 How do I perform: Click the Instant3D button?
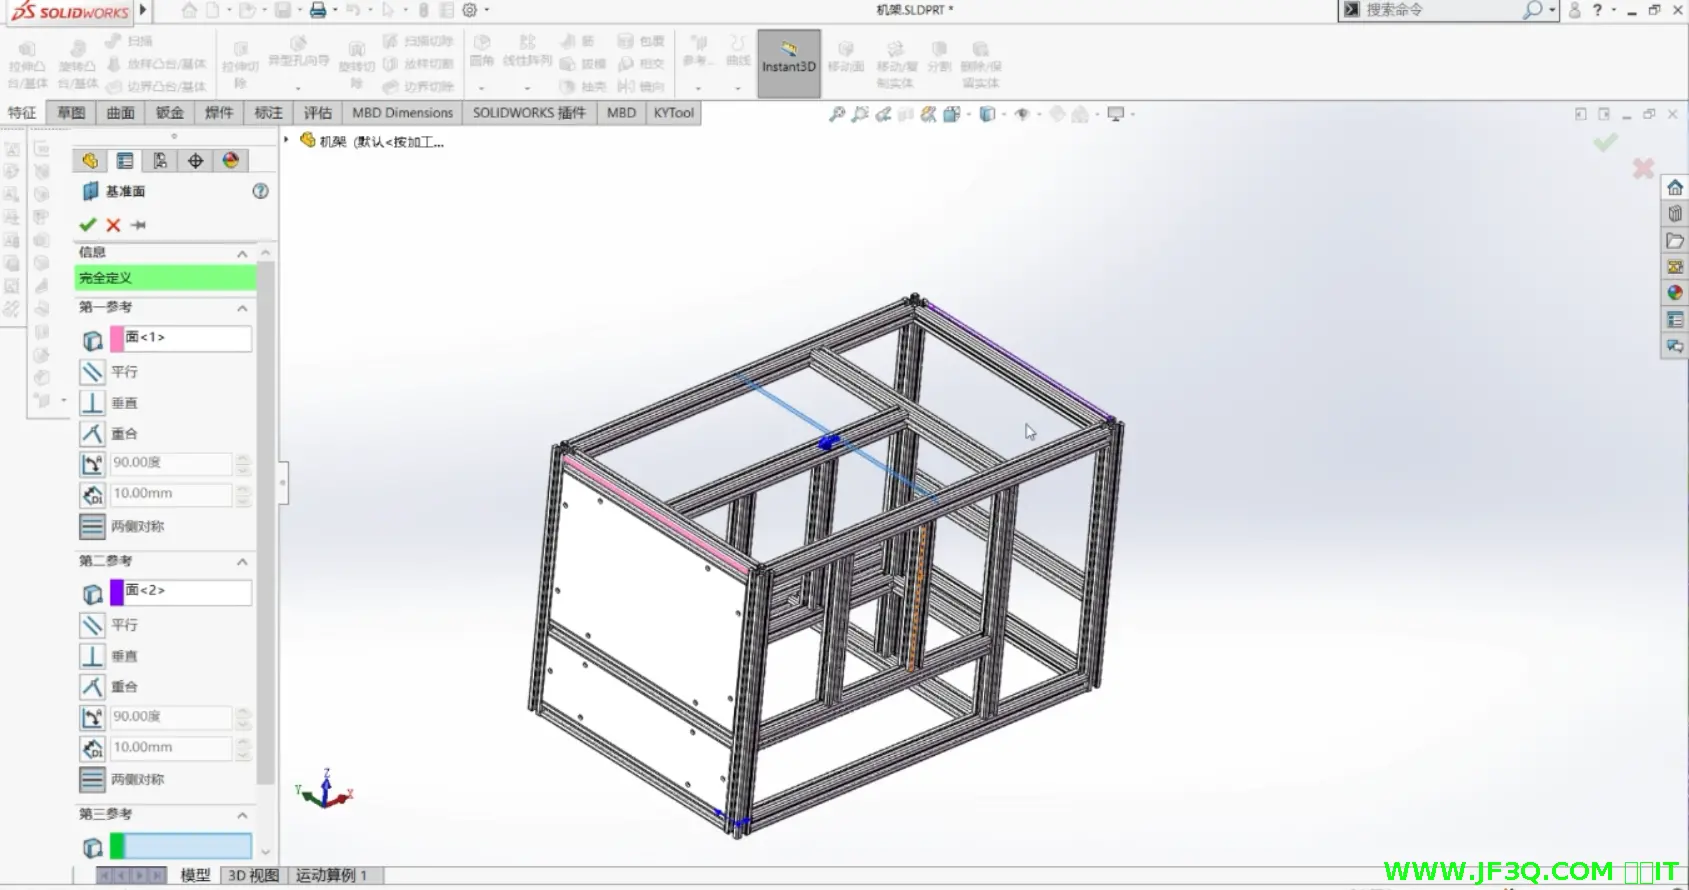(x=788, y=63)
